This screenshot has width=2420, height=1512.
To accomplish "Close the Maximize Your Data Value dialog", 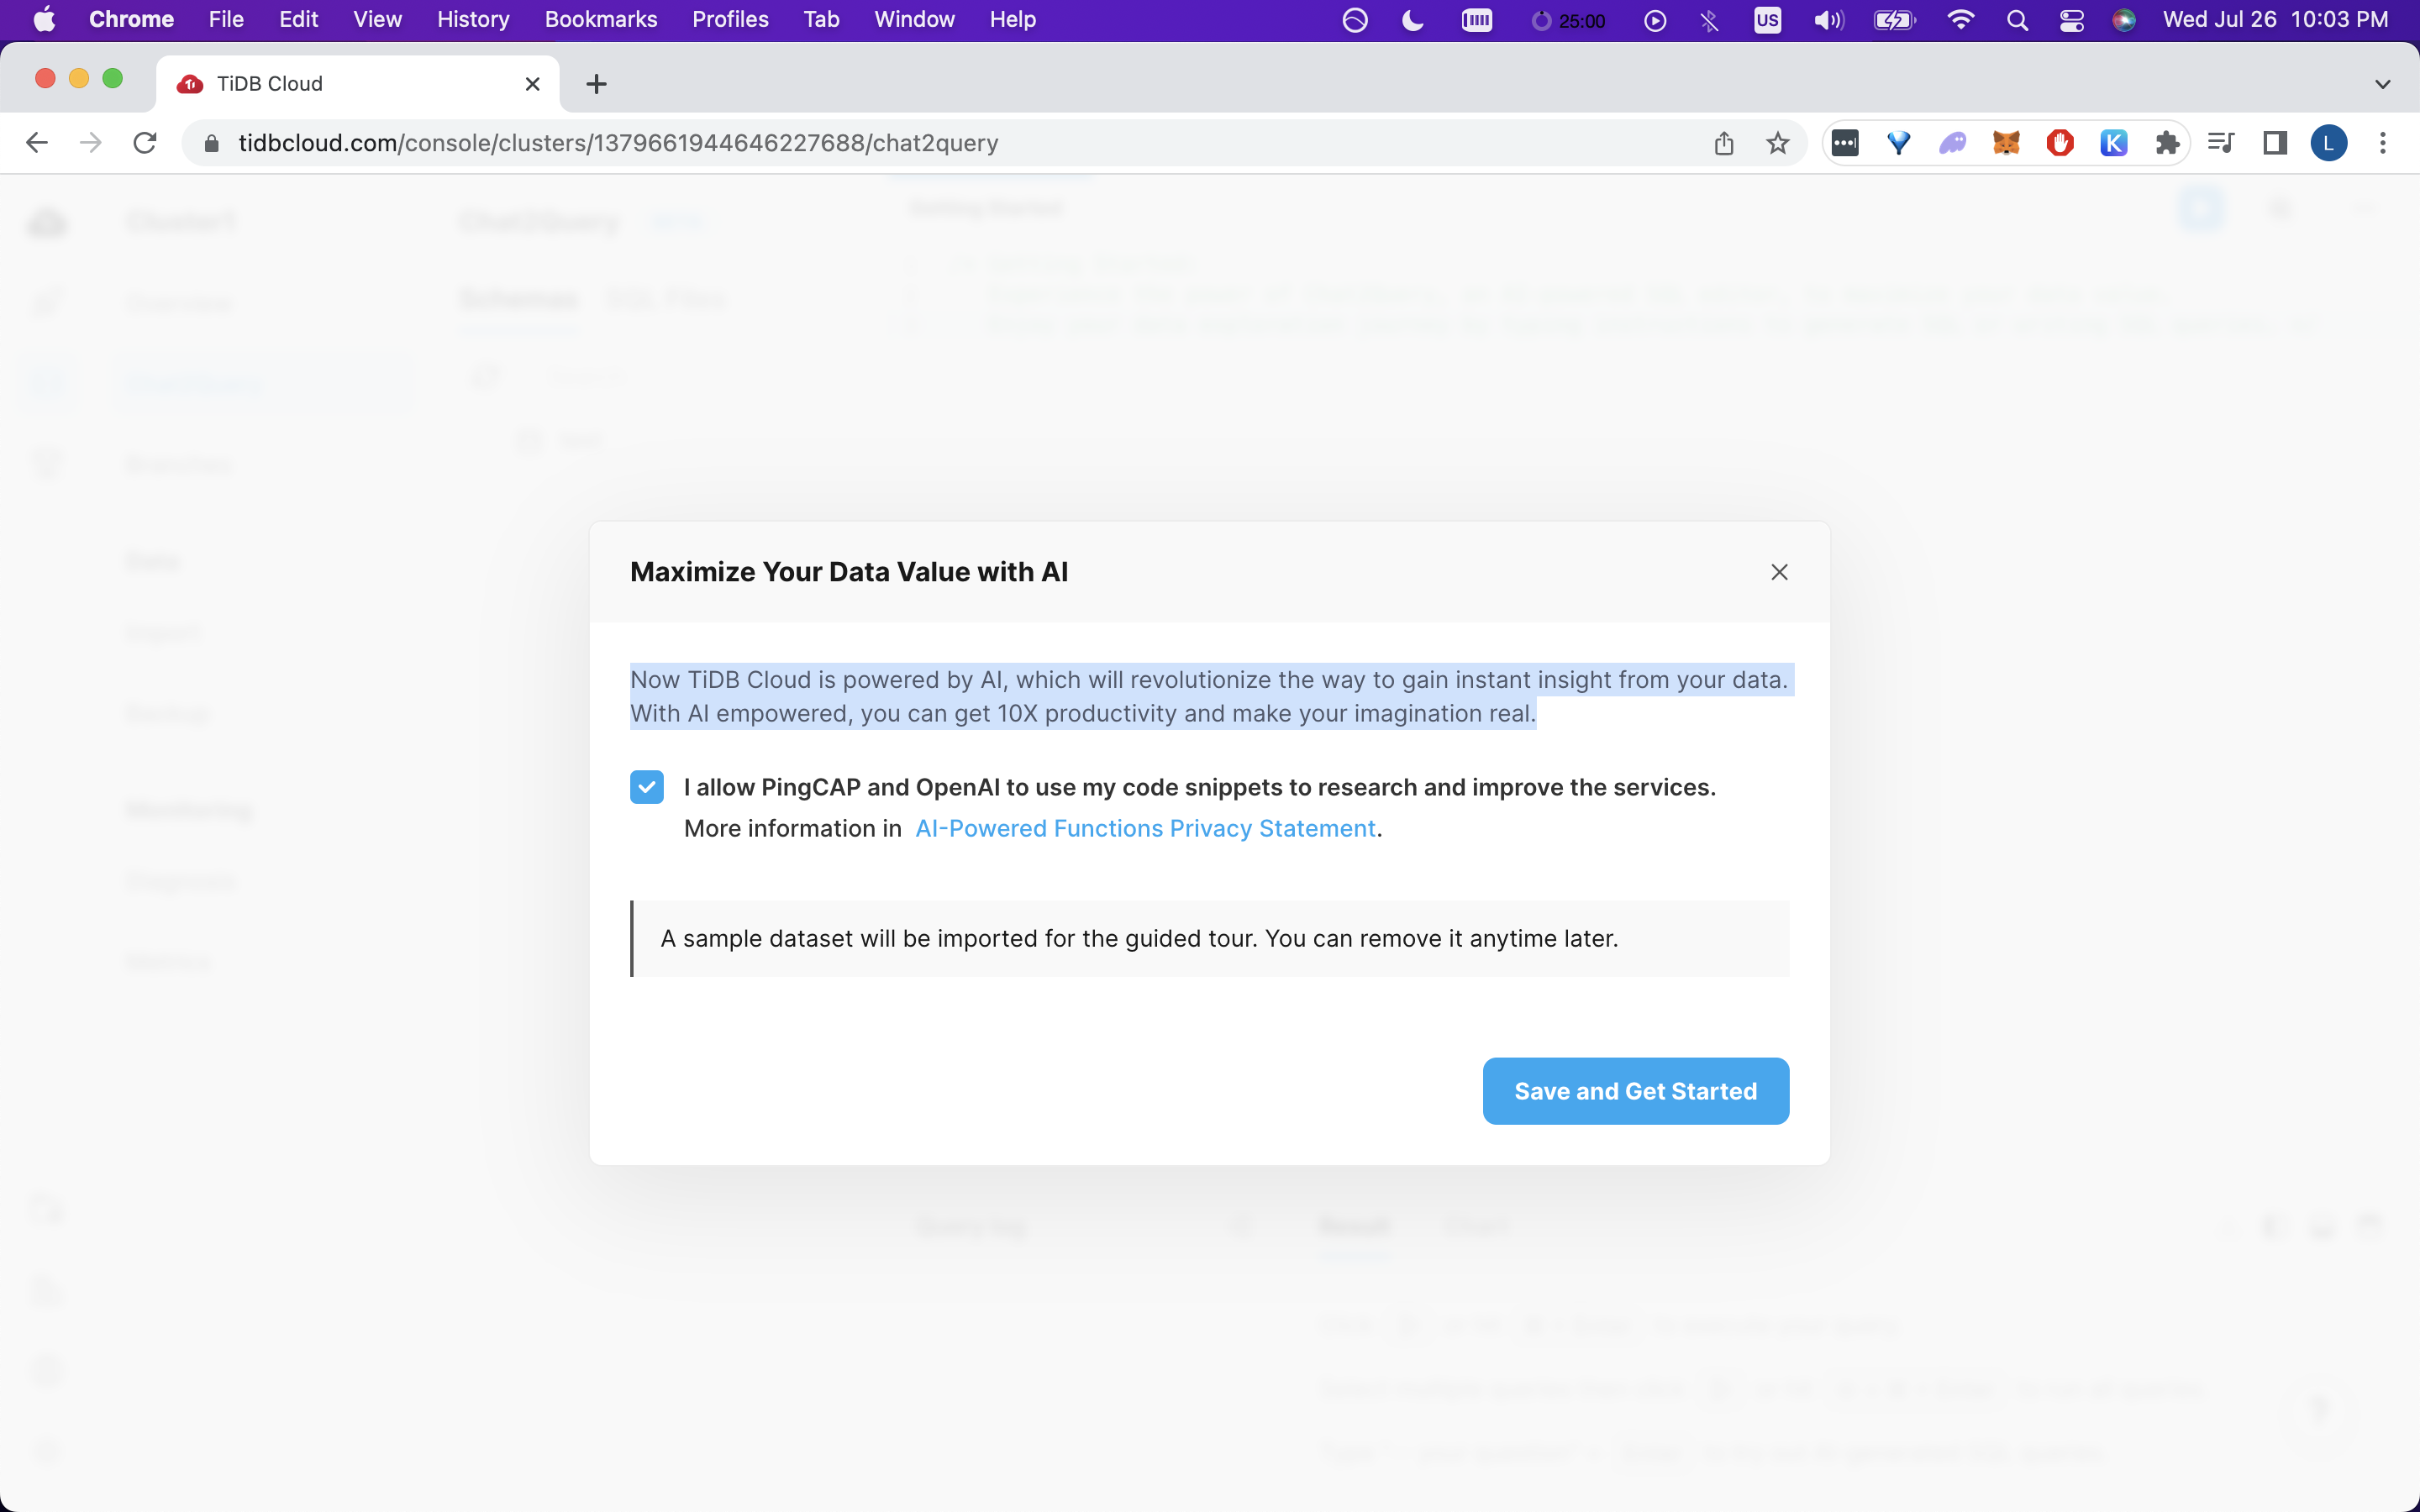I will coord(1779,572).
